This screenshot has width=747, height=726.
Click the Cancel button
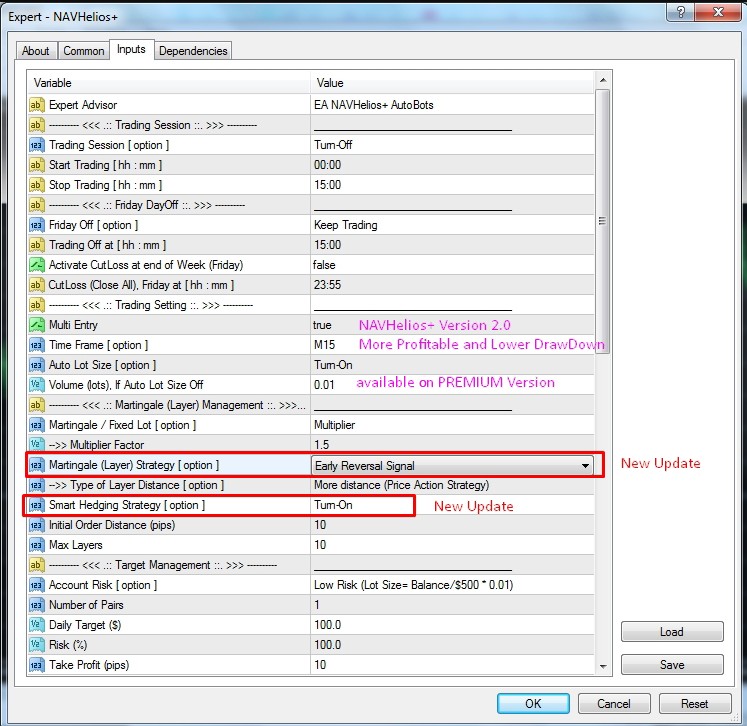[x=614, y=704]
